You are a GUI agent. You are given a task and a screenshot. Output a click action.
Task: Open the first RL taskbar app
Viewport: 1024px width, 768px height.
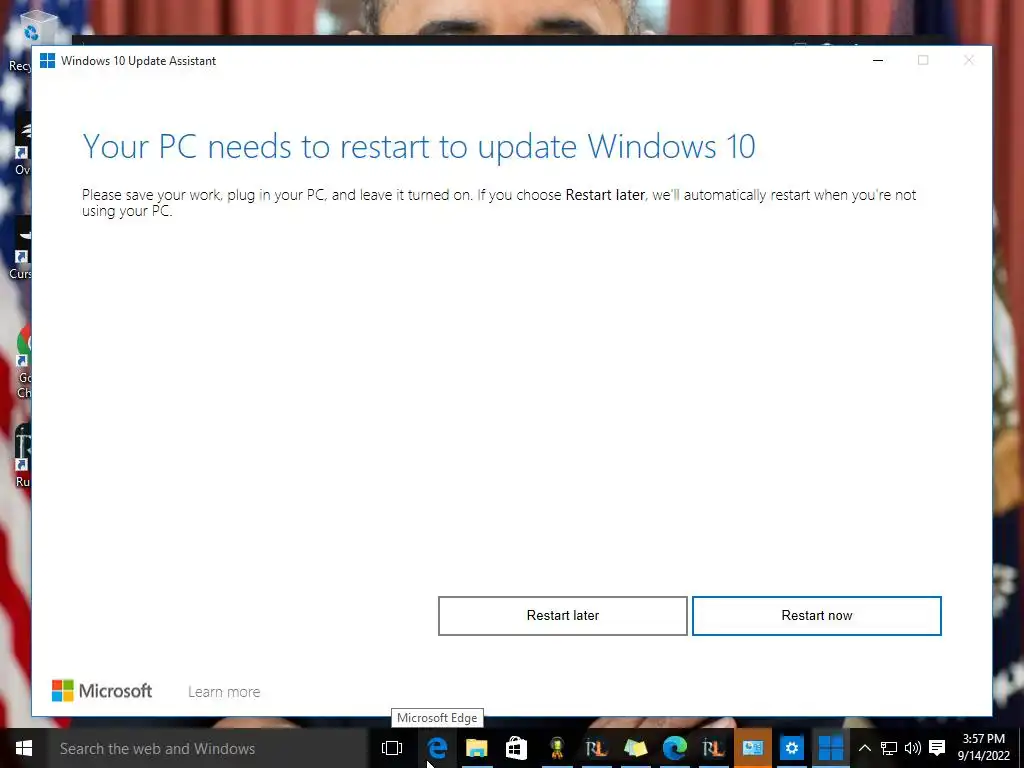click(596, 748)
